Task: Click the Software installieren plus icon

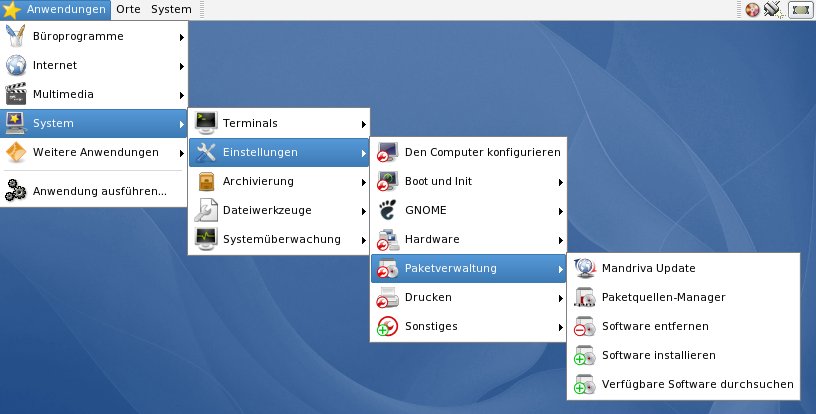Action: [585, 355]
